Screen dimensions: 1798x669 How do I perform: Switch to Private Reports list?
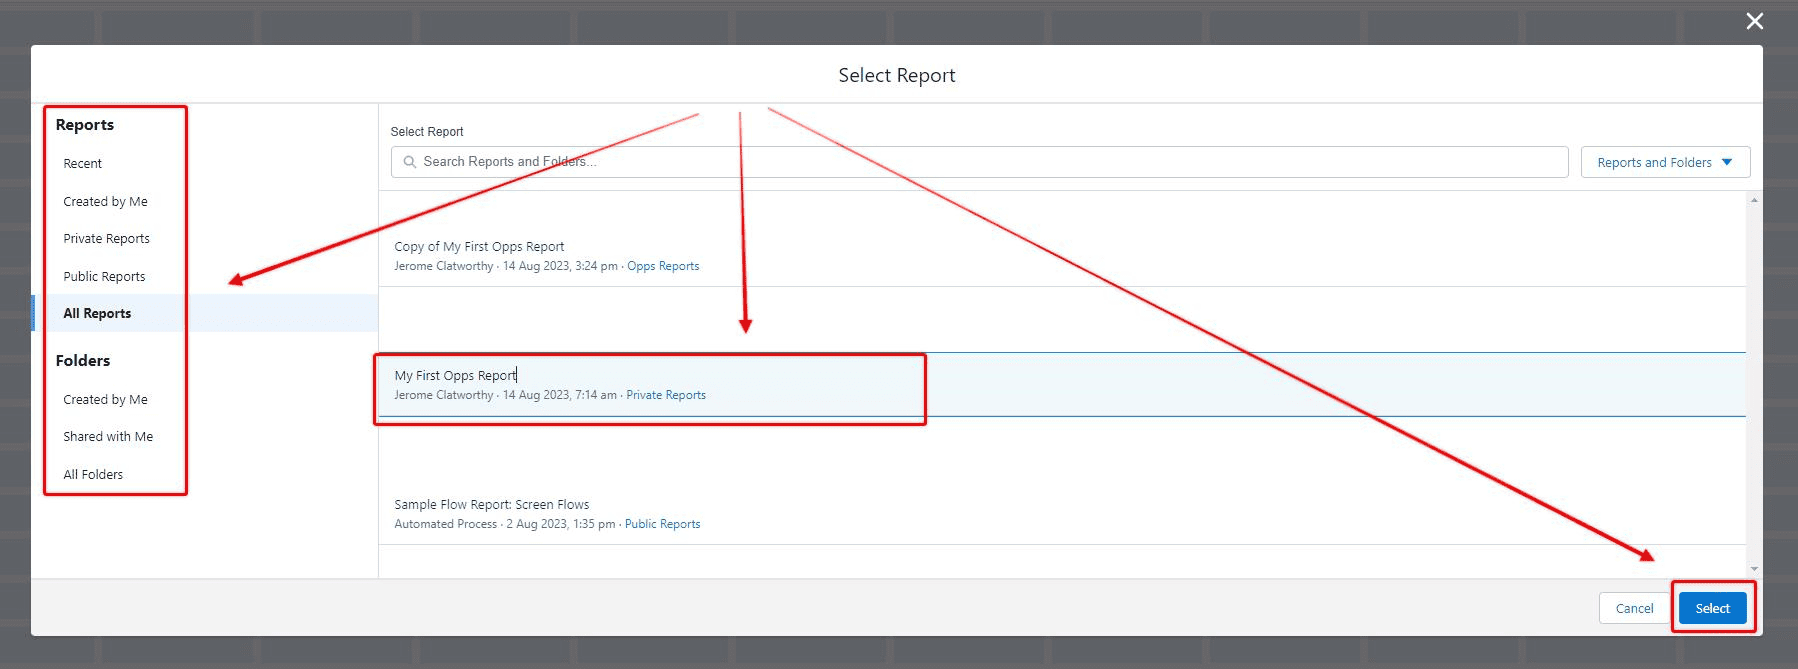[x=106, y=238]
